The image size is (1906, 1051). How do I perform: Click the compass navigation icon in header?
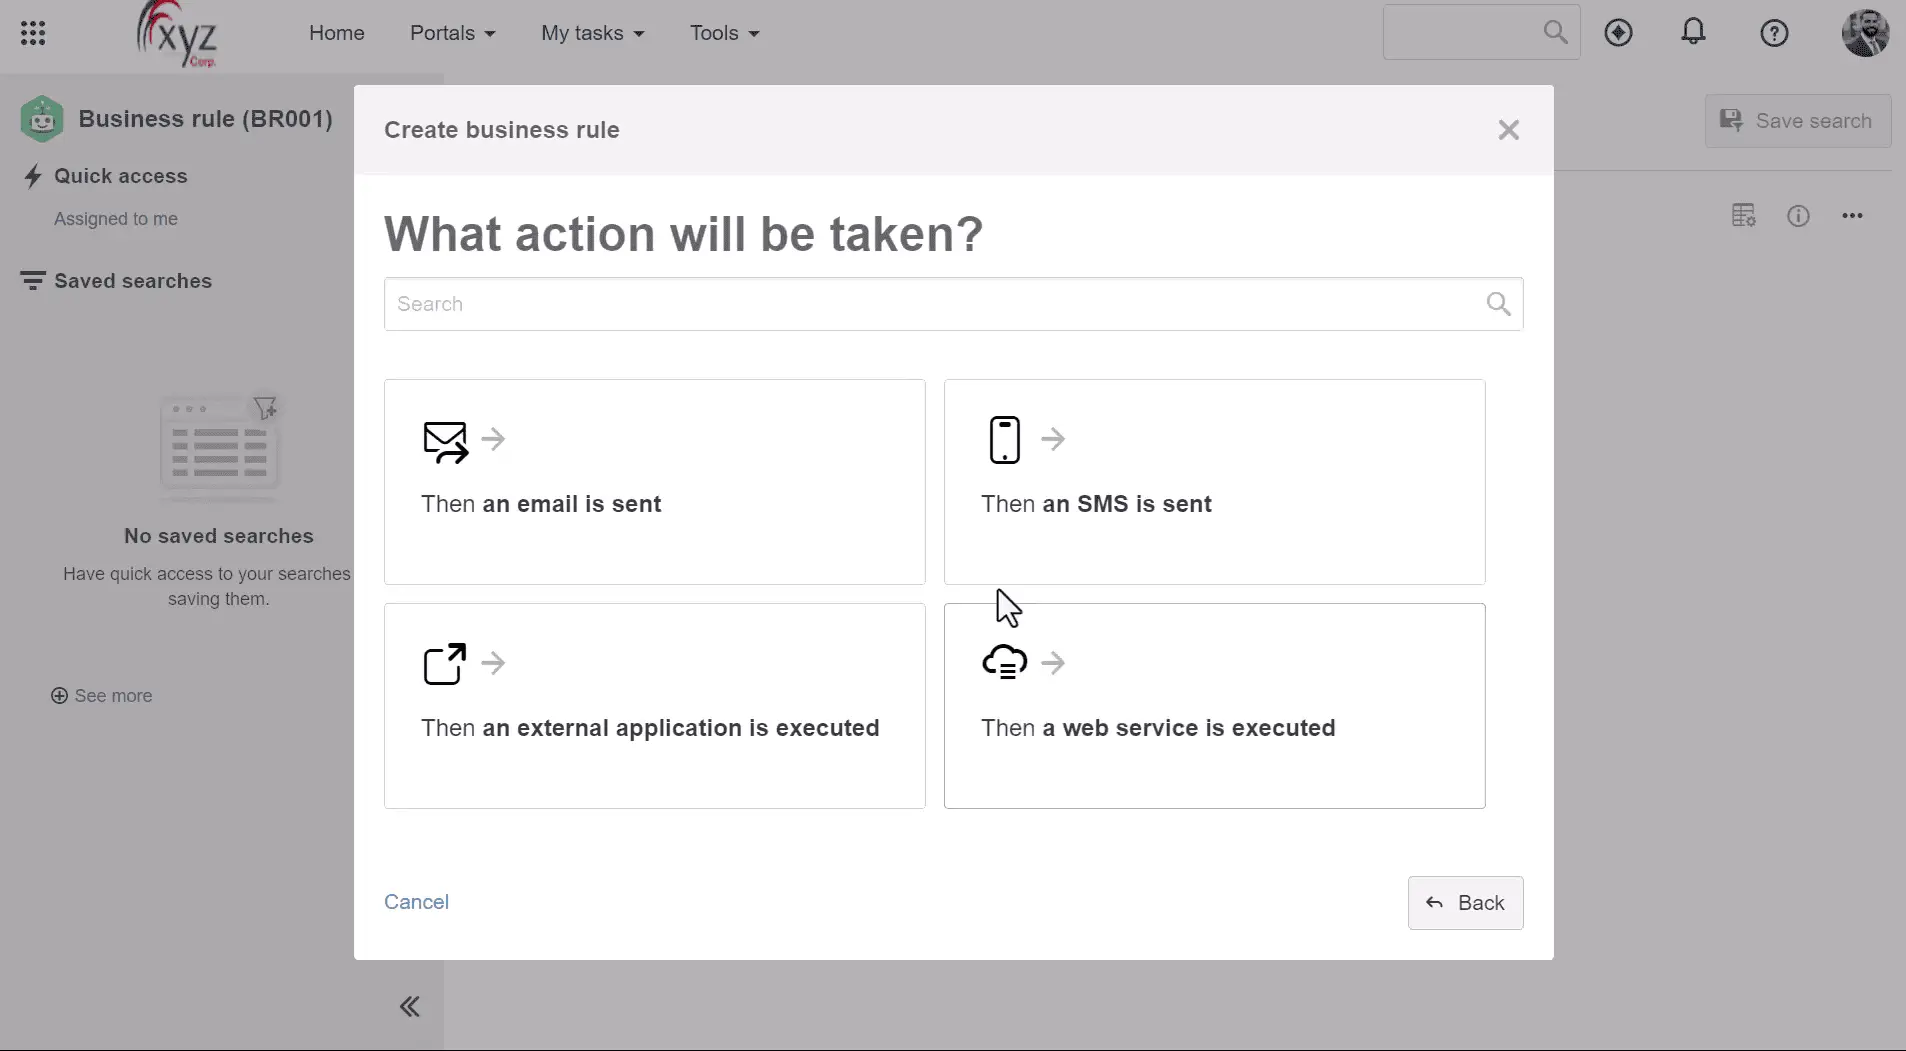[x=1618, y=33]
